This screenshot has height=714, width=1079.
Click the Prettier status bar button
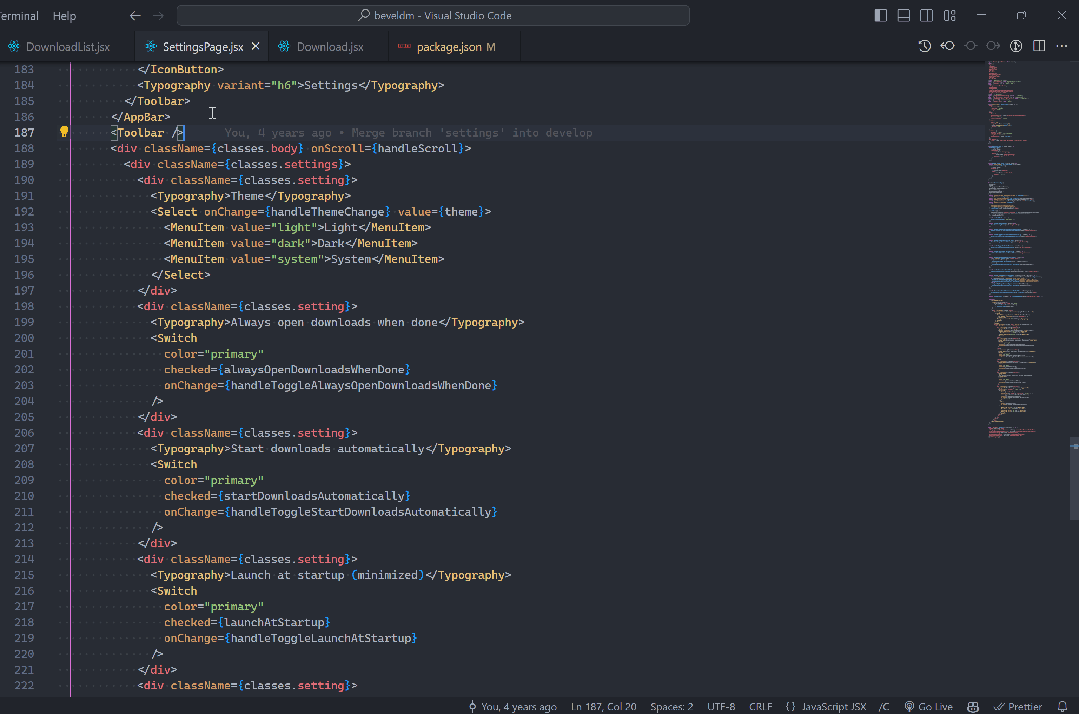[1018, 706]
